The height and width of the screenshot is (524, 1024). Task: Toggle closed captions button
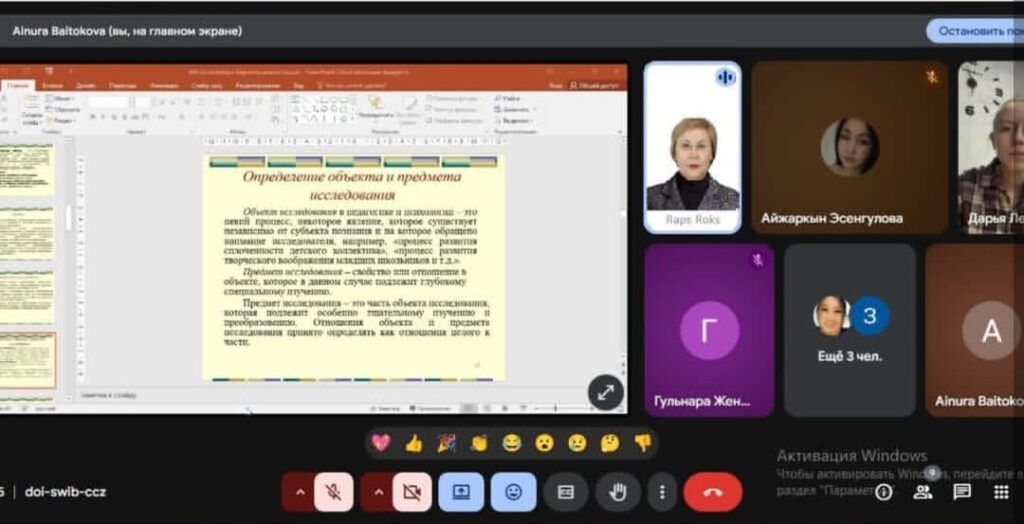(566, 492)
